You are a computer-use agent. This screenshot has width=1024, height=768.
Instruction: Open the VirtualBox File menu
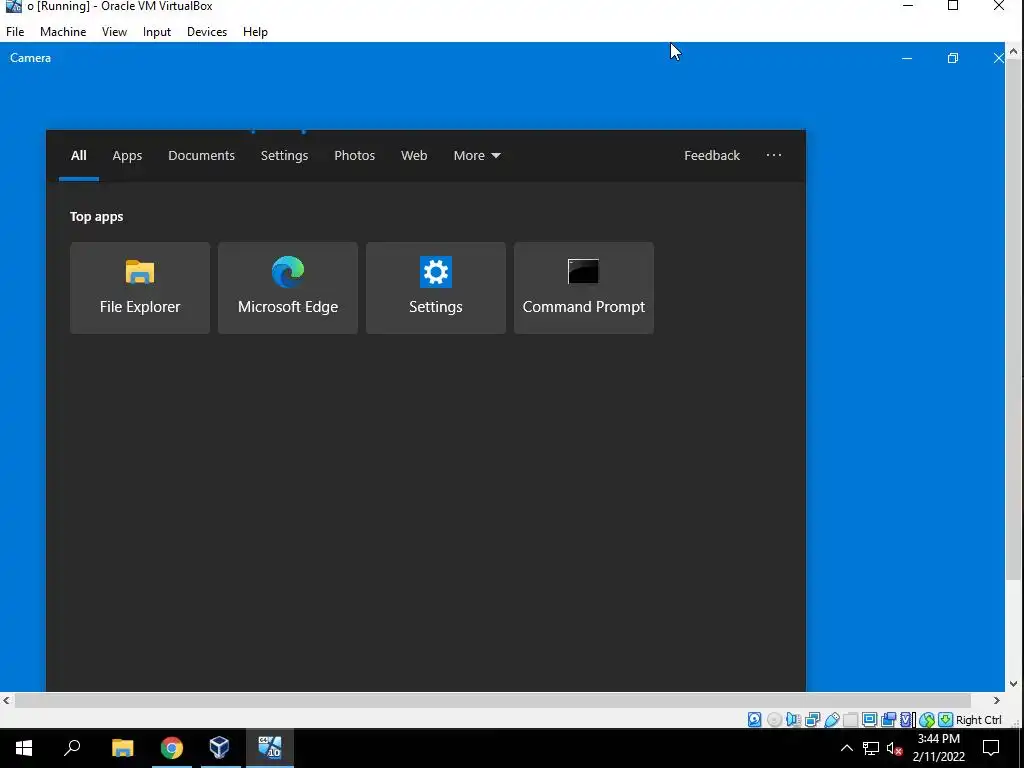(15, 31)
